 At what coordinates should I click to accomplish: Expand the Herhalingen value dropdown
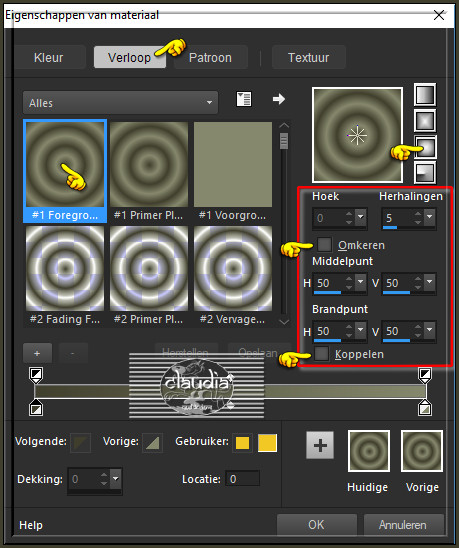pyautogui.click(x=429, y=217)
